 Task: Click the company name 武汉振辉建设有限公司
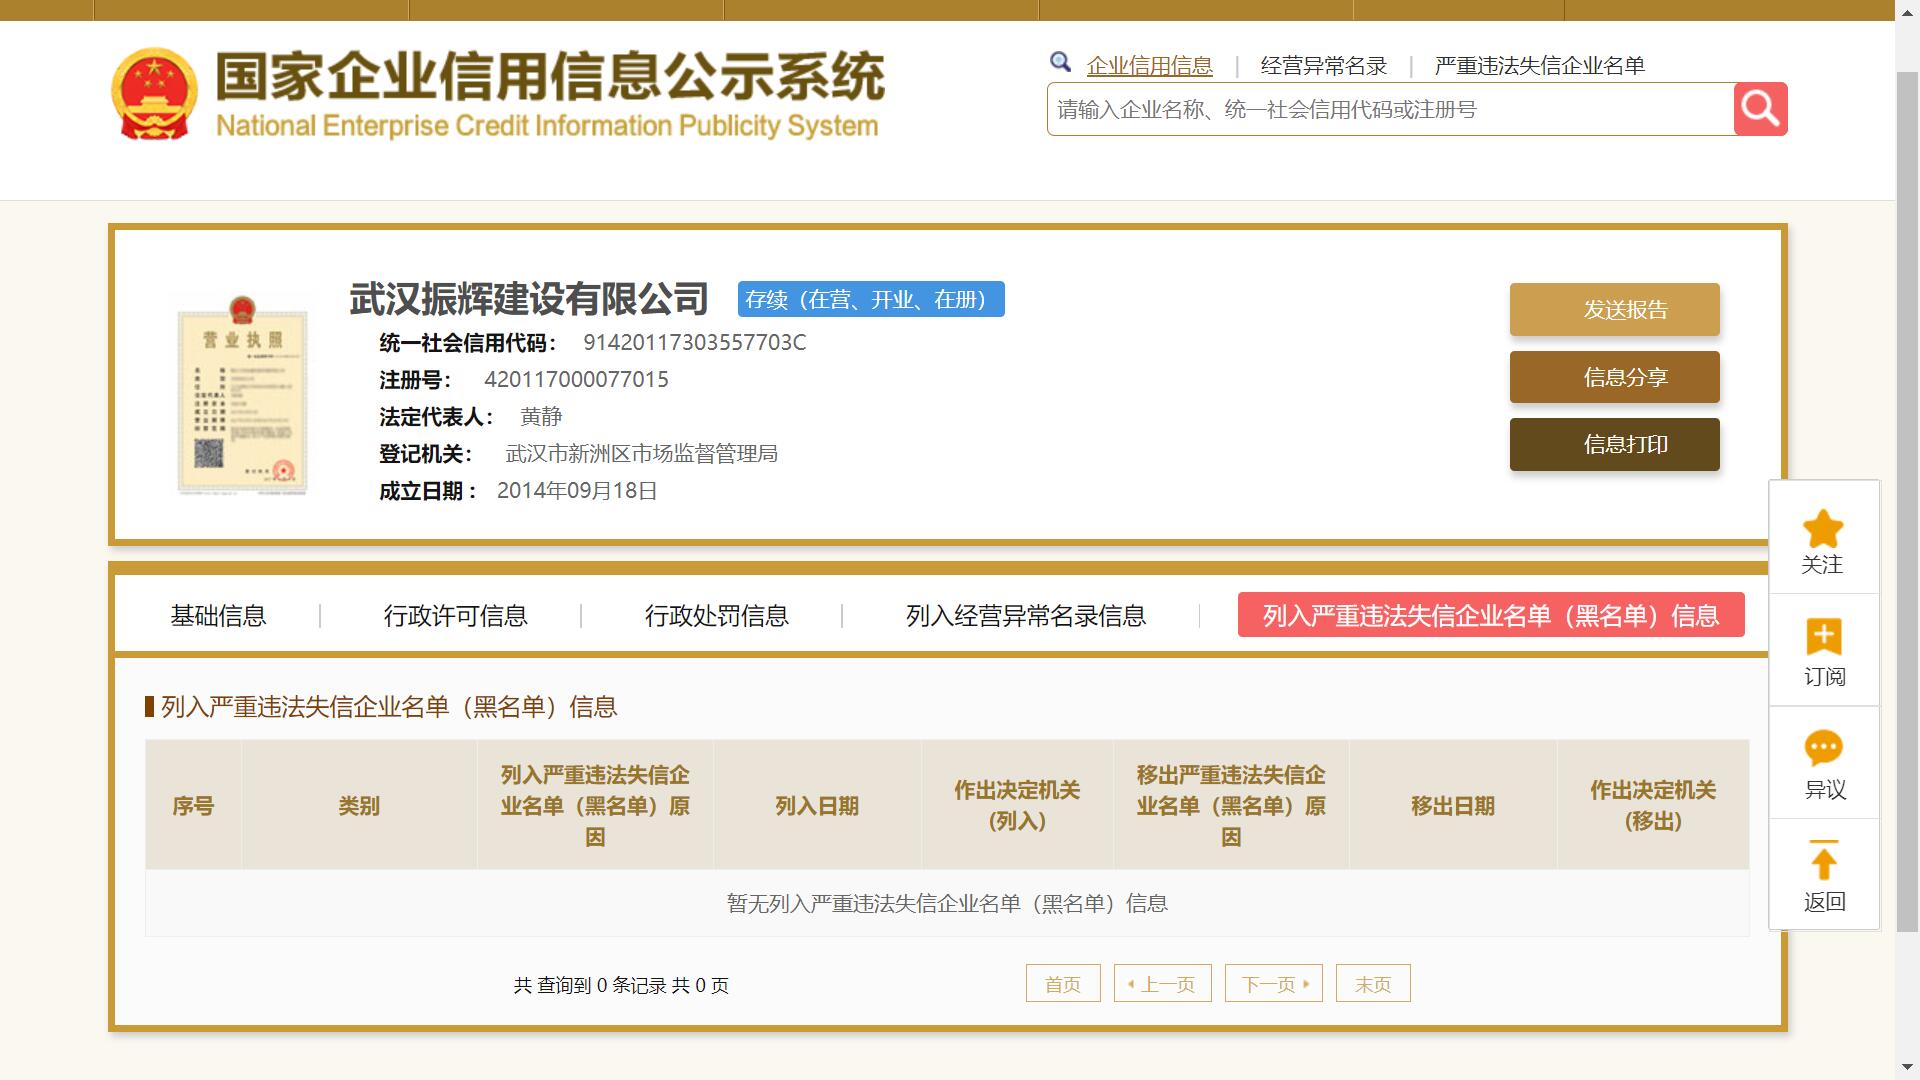pyautogui.click(x=528, y=299)
